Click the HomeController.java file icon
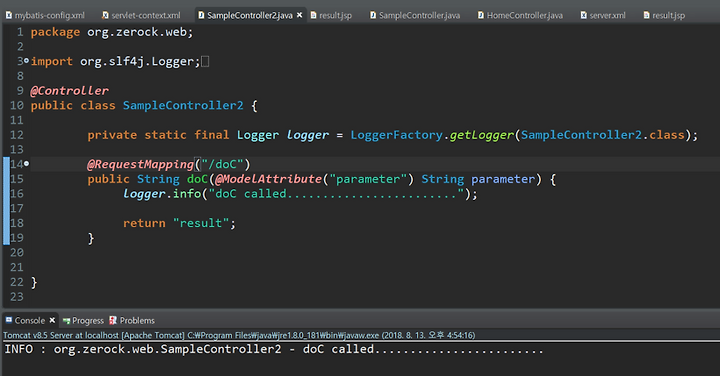Viewport: 720px width, 376px height. click(481, 15)
